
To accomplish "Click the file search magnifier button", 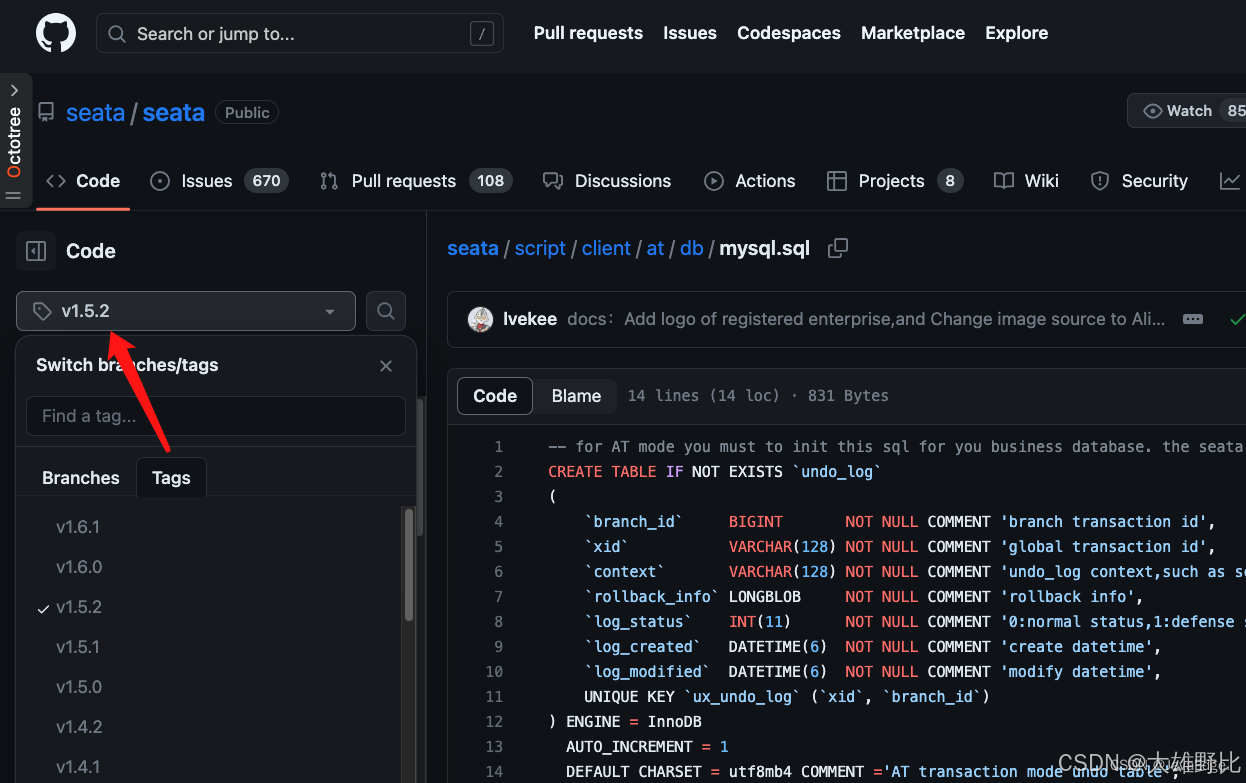I will pyautogui.click(x=386, y=311).
